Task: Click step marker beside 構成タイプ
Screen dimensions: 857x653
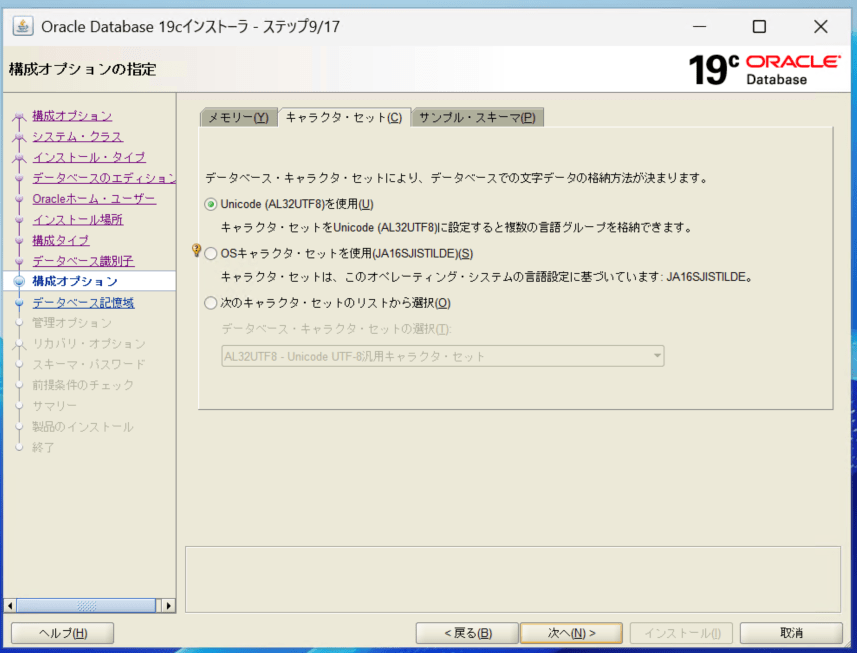Action: (19, 241)
